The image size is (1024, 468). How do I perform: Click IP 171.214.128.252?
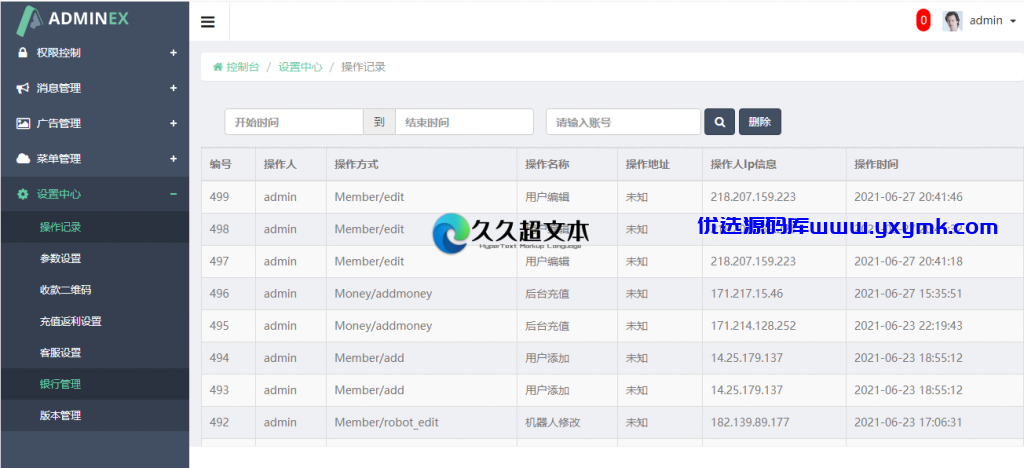click(754, 326)
